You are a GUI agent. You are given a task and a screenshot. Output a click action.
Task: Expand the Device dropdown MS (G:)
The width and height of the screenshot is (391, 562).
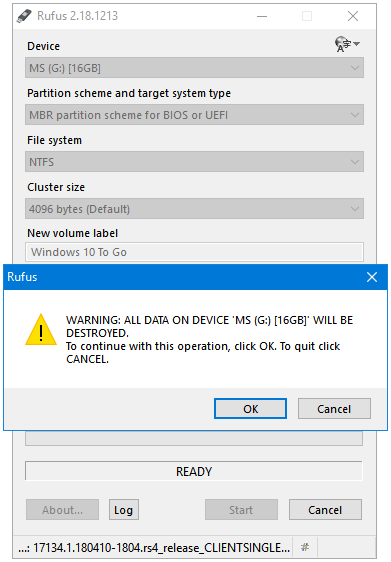click(194, 68)
